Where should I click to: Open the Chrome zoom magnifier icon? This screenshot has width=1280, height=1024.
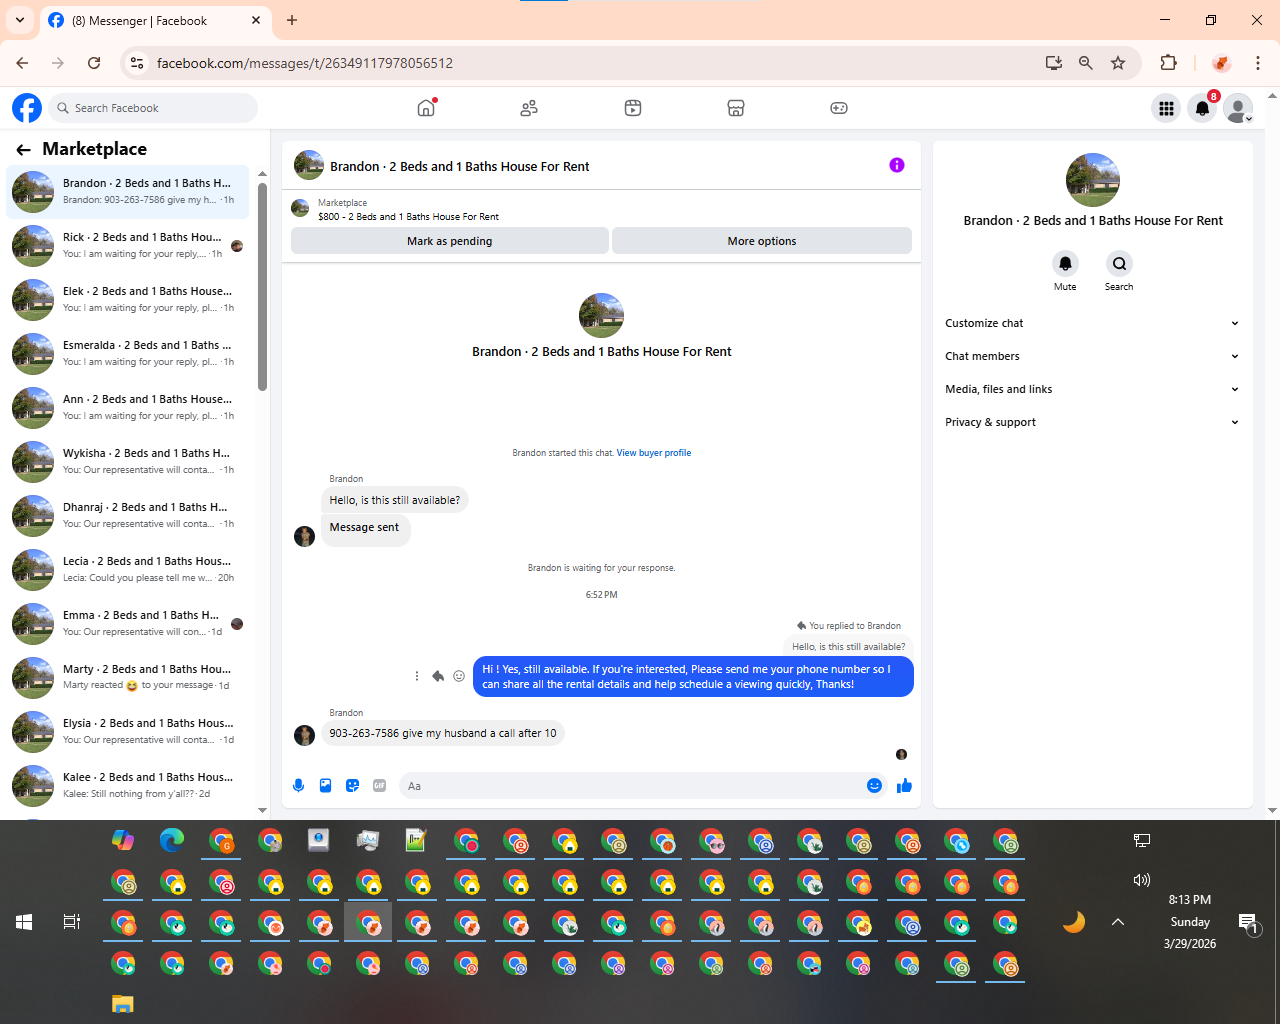pos(1086,63)
